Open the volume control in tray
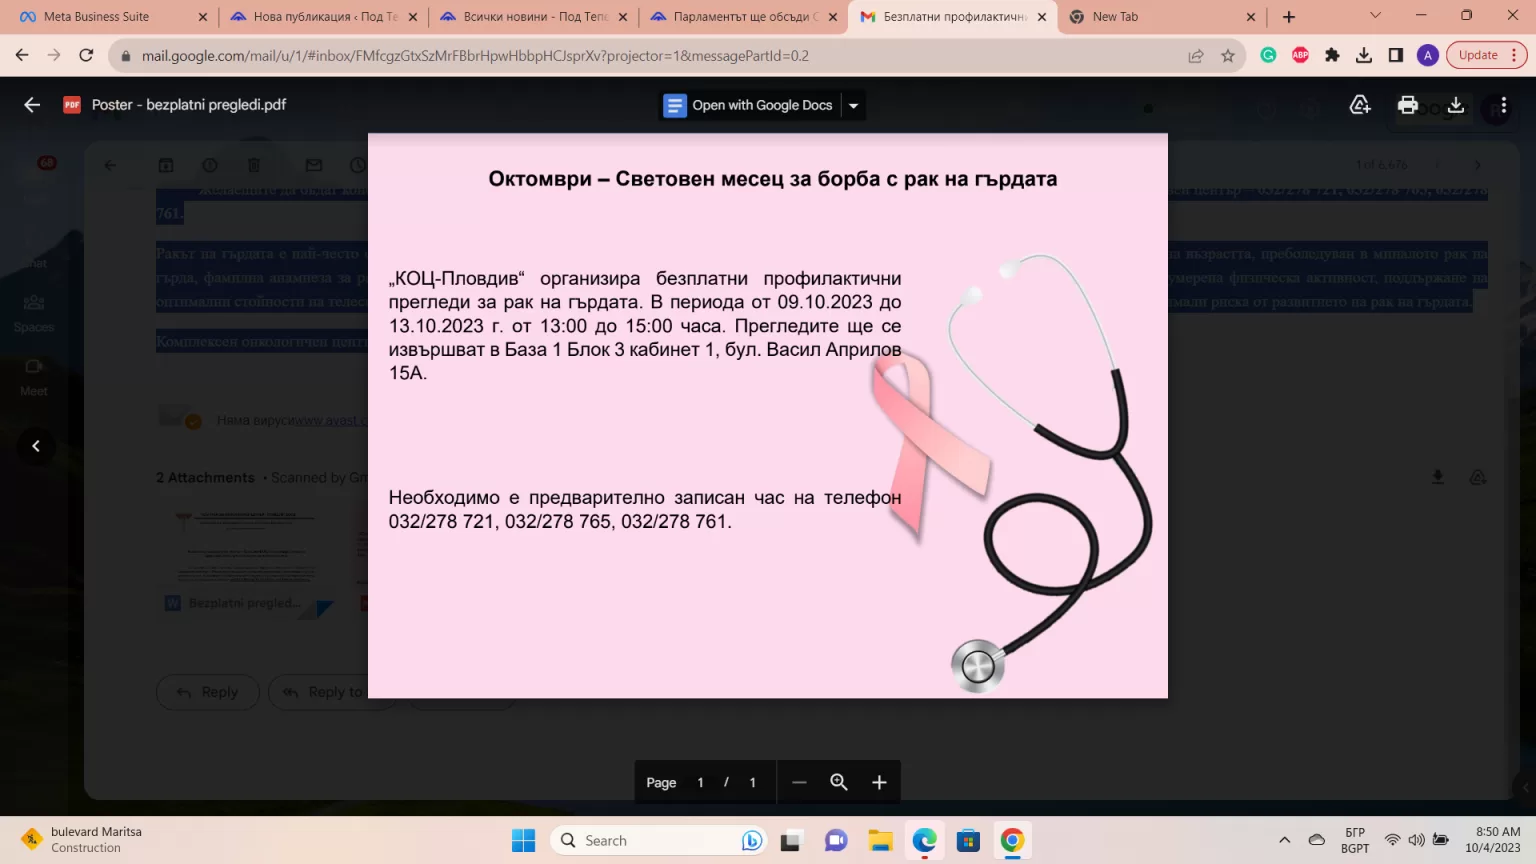Viewport: 1536px width, 864px height. coord(1416,840)
